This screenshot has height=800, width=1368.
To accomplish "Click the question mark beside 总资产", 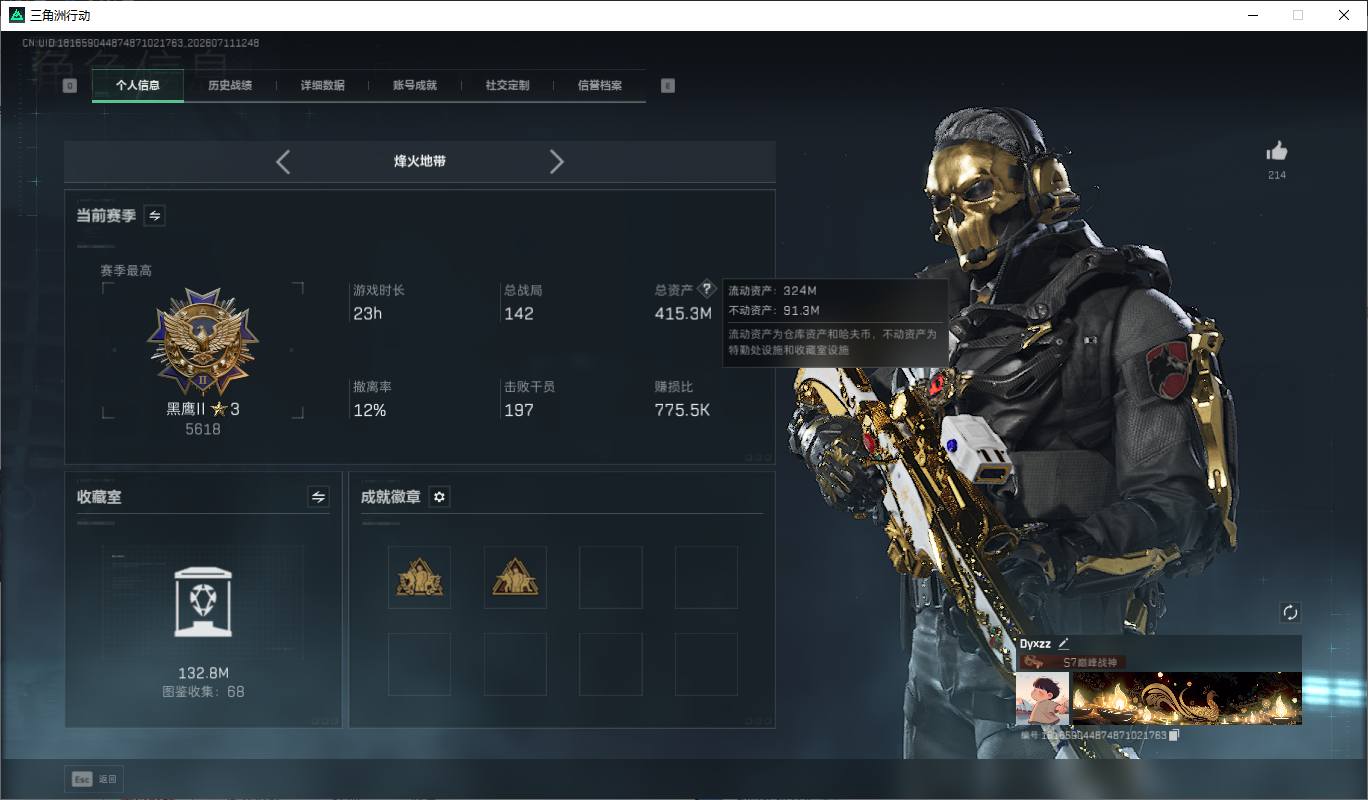I will [x=707, y=289].
